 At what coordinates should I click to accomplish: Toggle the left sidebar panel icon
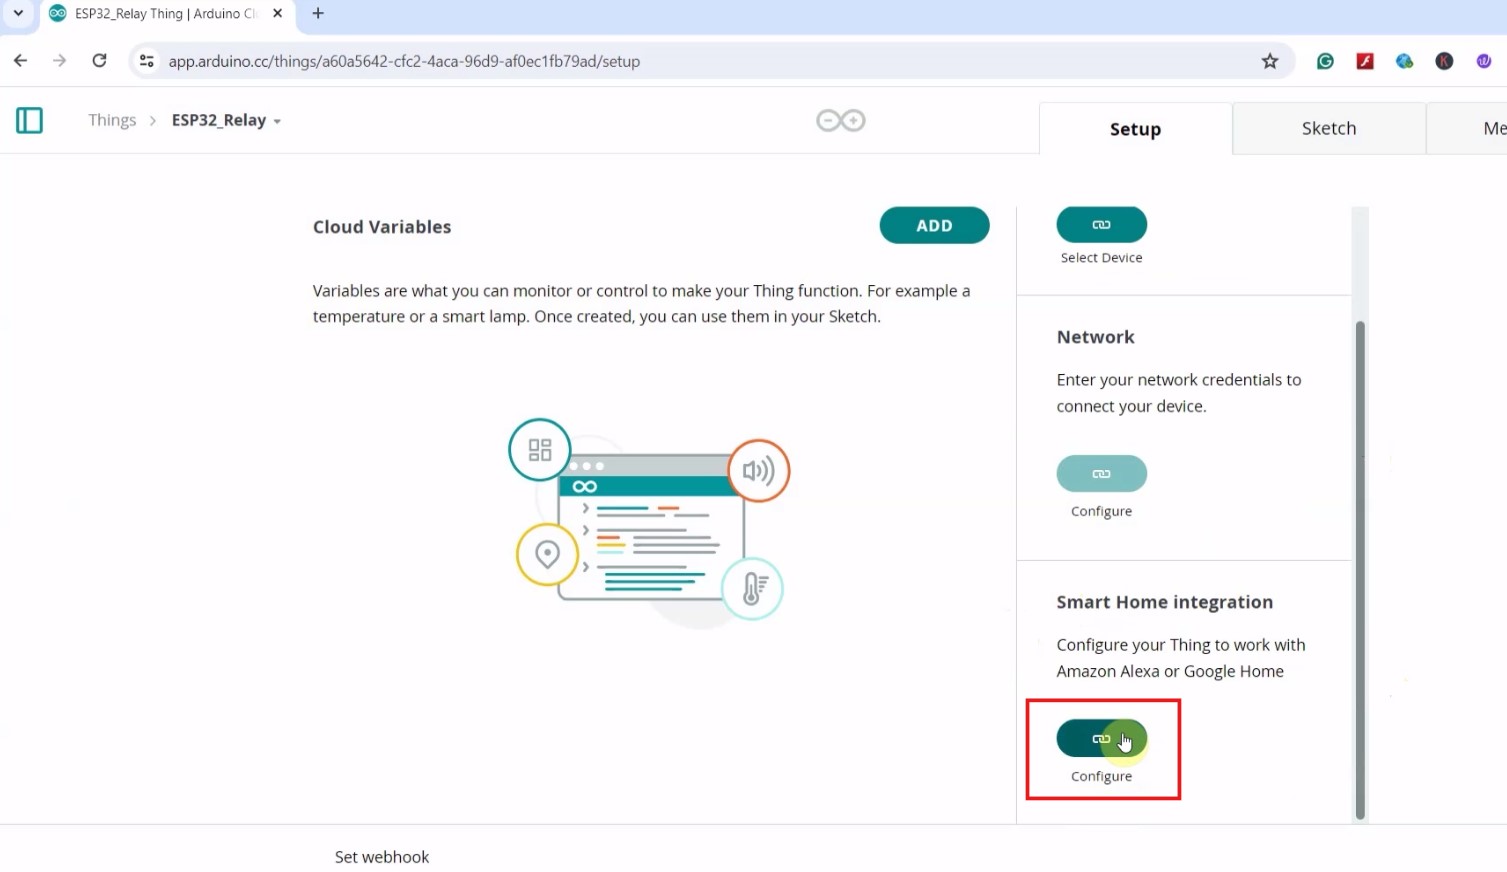[29, 121]
